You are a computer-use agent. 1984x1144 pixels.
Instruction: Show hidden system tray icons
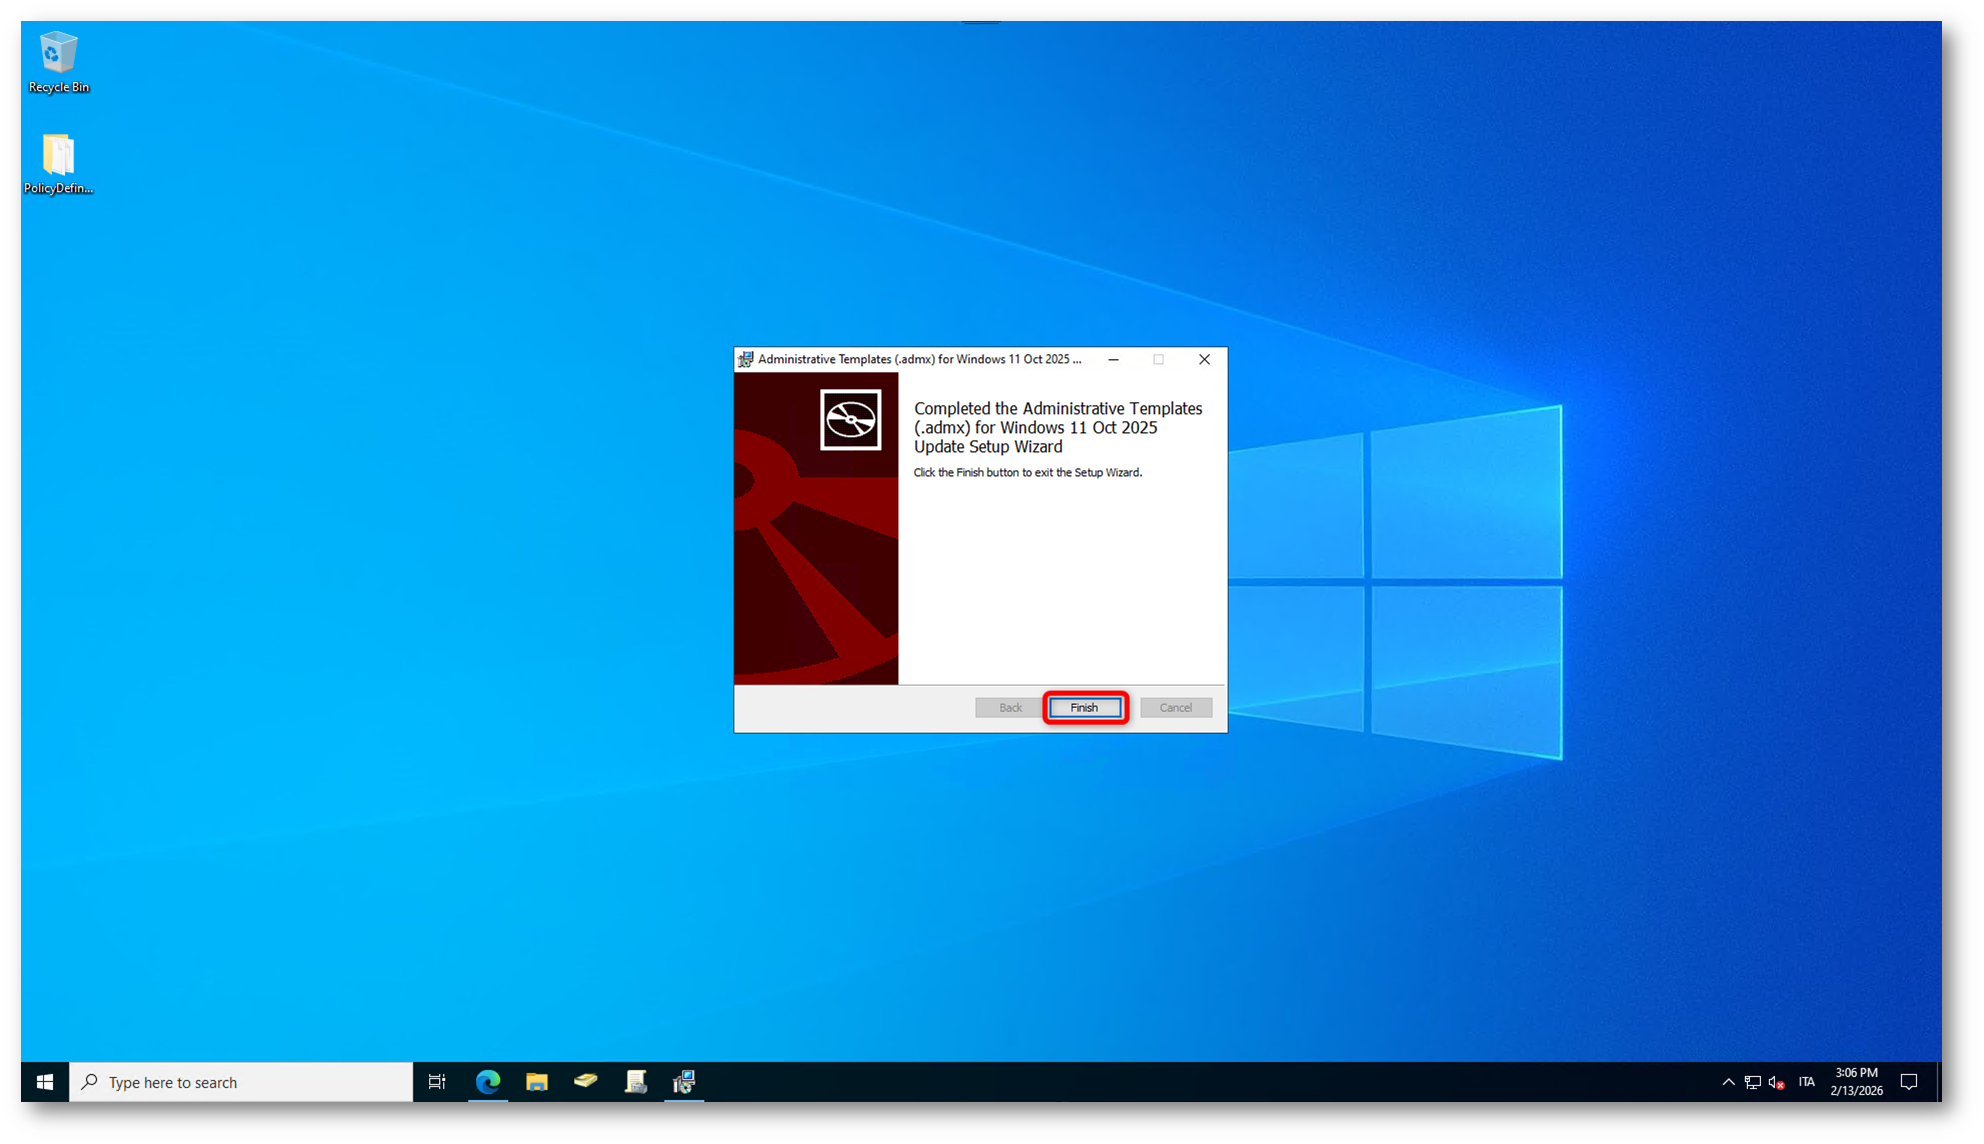pyautogui.click(x=1728, y=1082)
